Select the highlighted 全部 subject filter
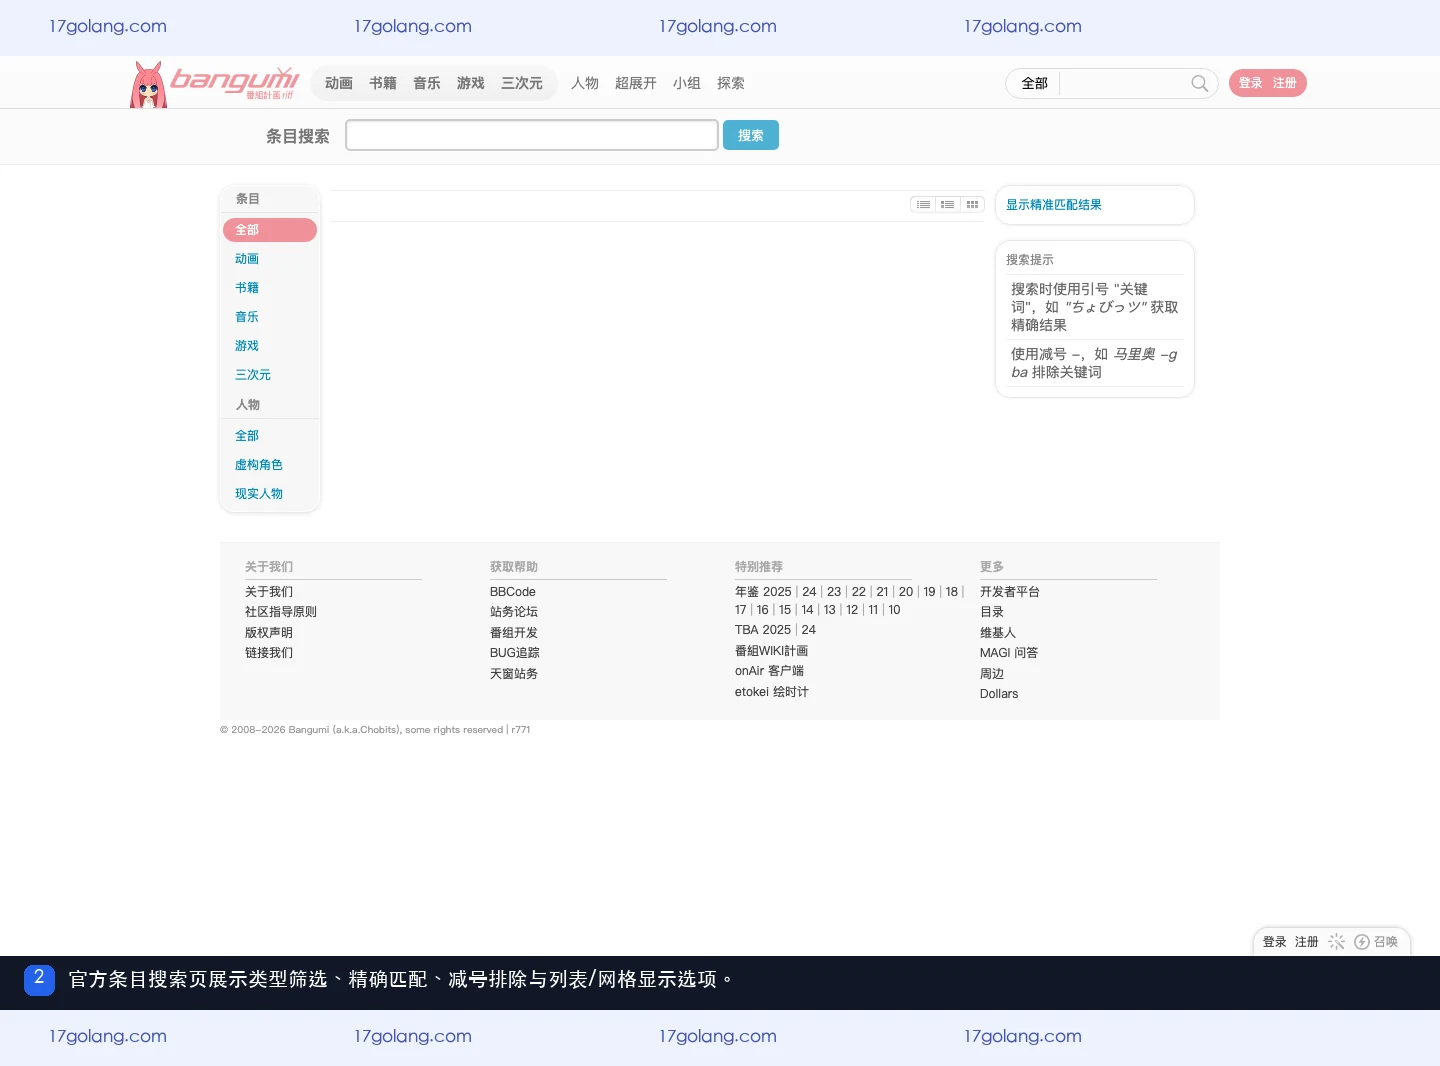This screenshot has height=1066, width=1440. tap(270, 230)
